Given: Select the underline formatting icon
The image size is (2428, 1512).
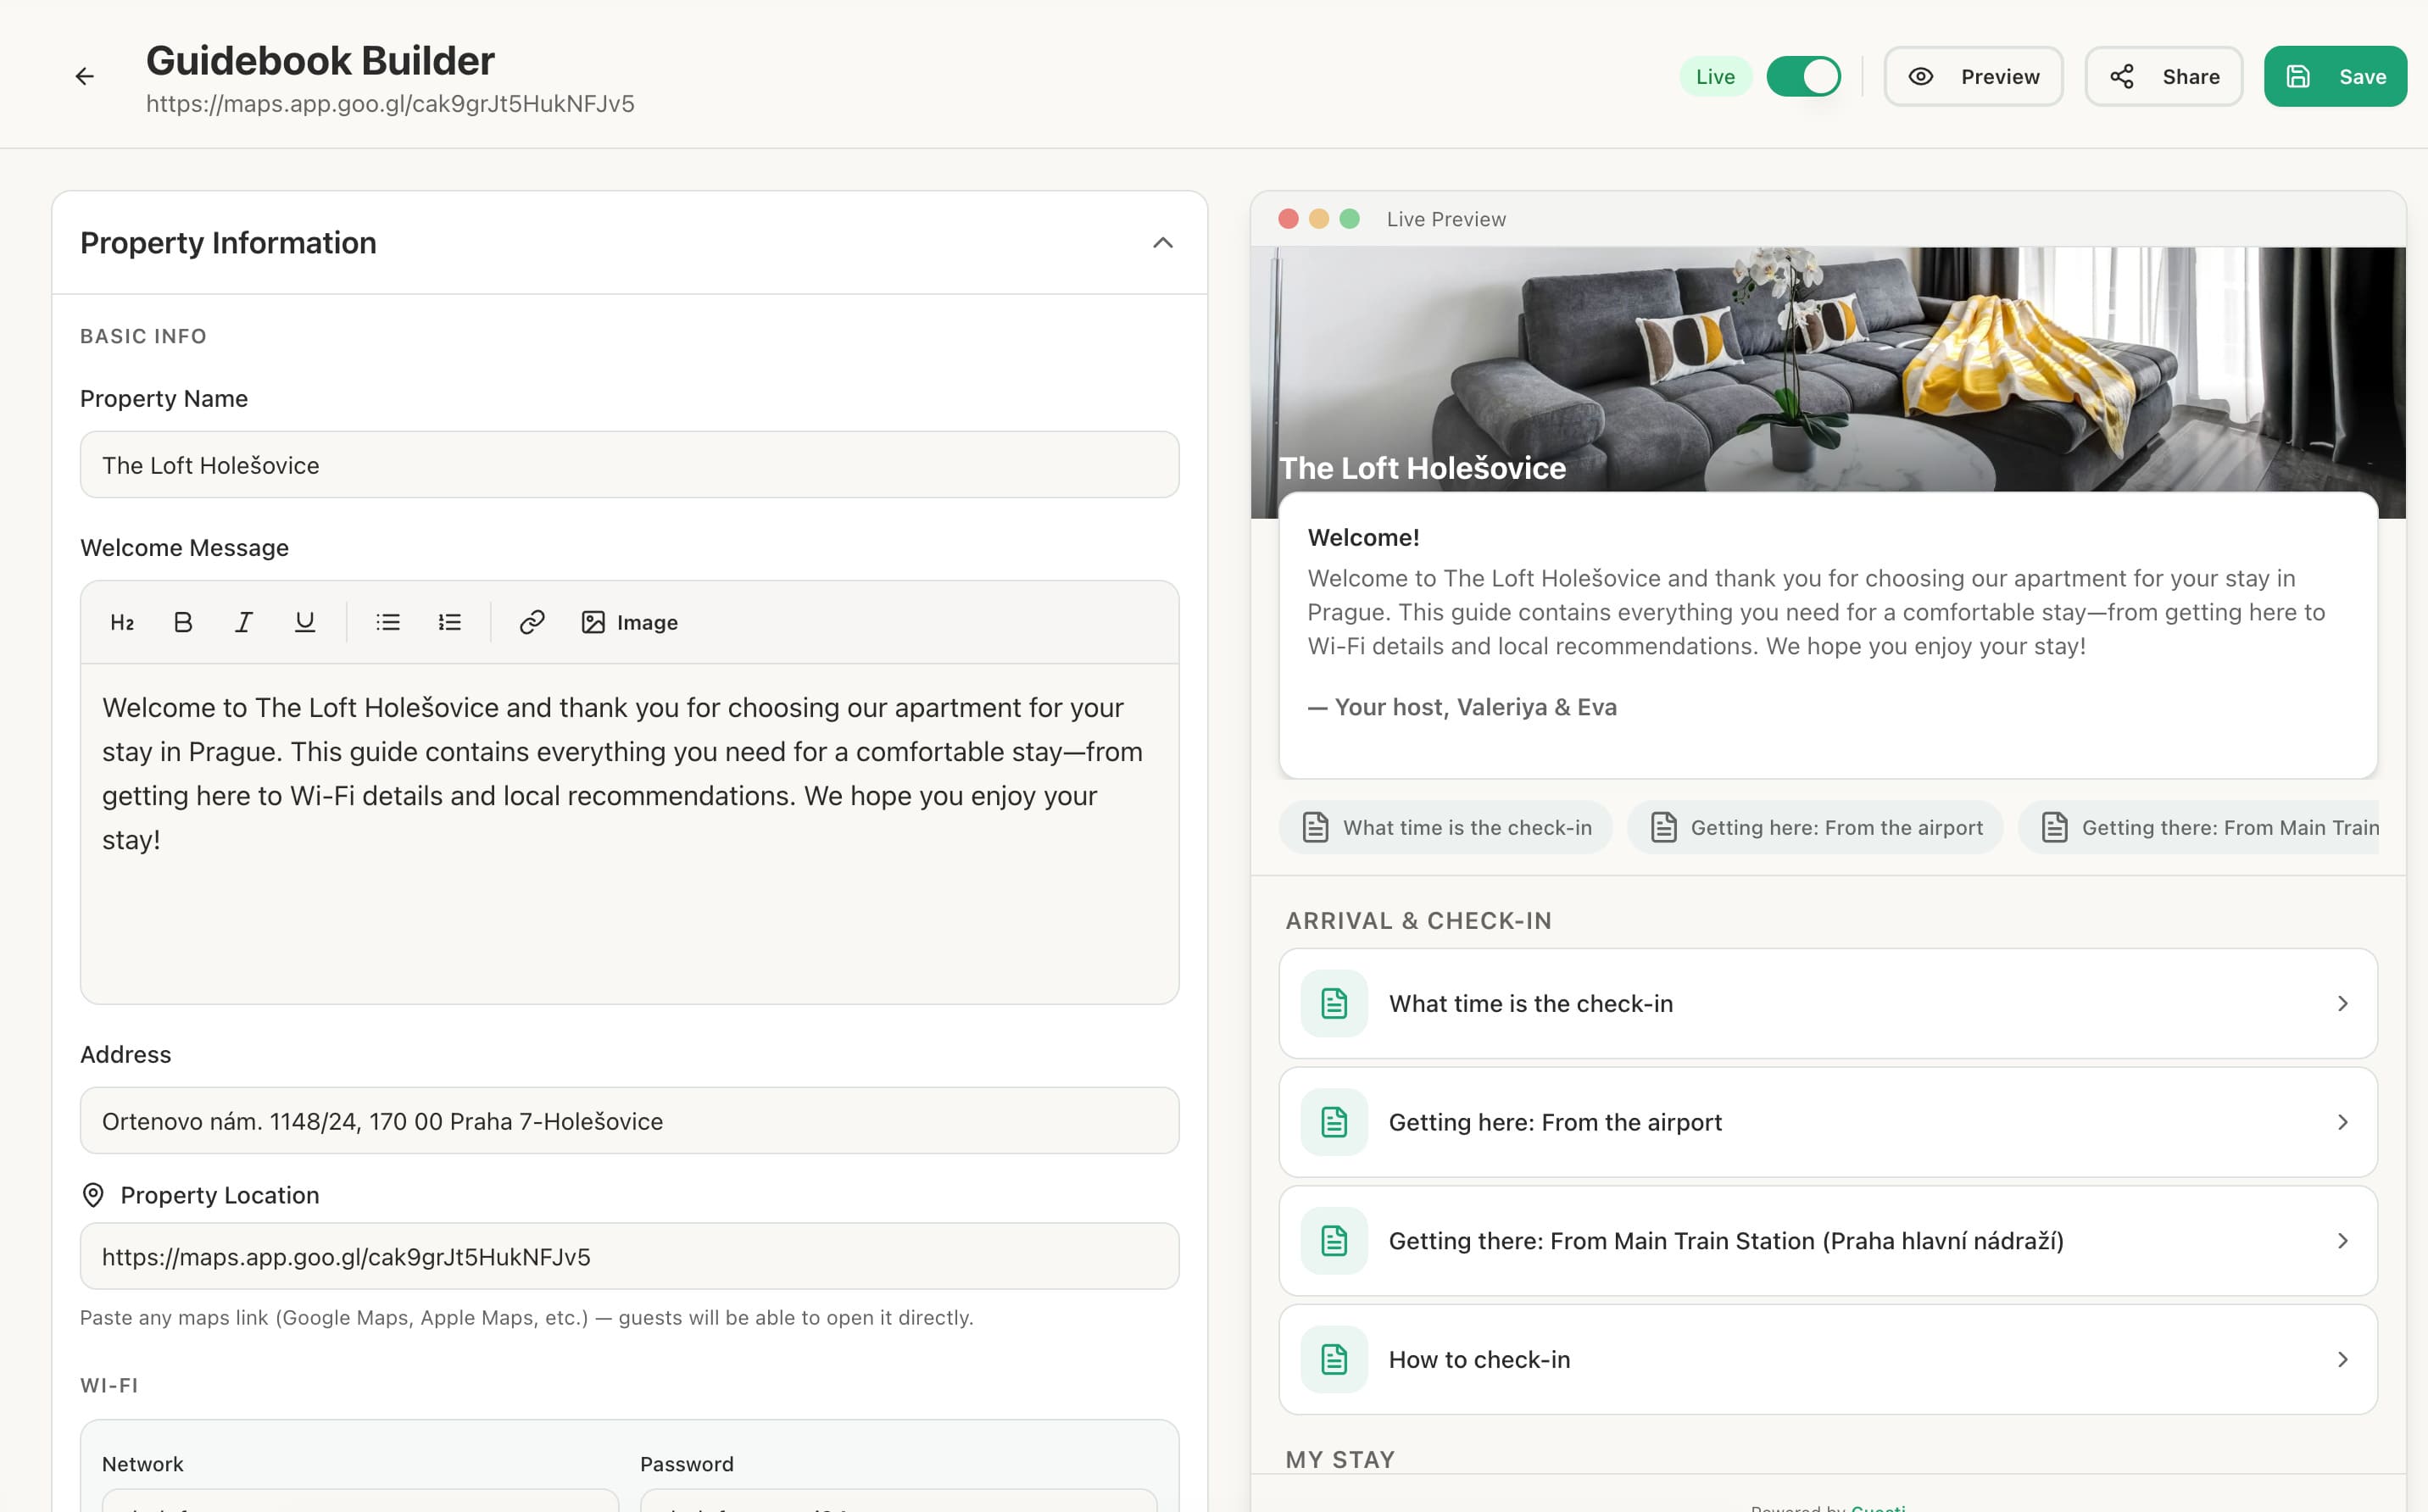Looking at the screenshot, I should [304, 621].
